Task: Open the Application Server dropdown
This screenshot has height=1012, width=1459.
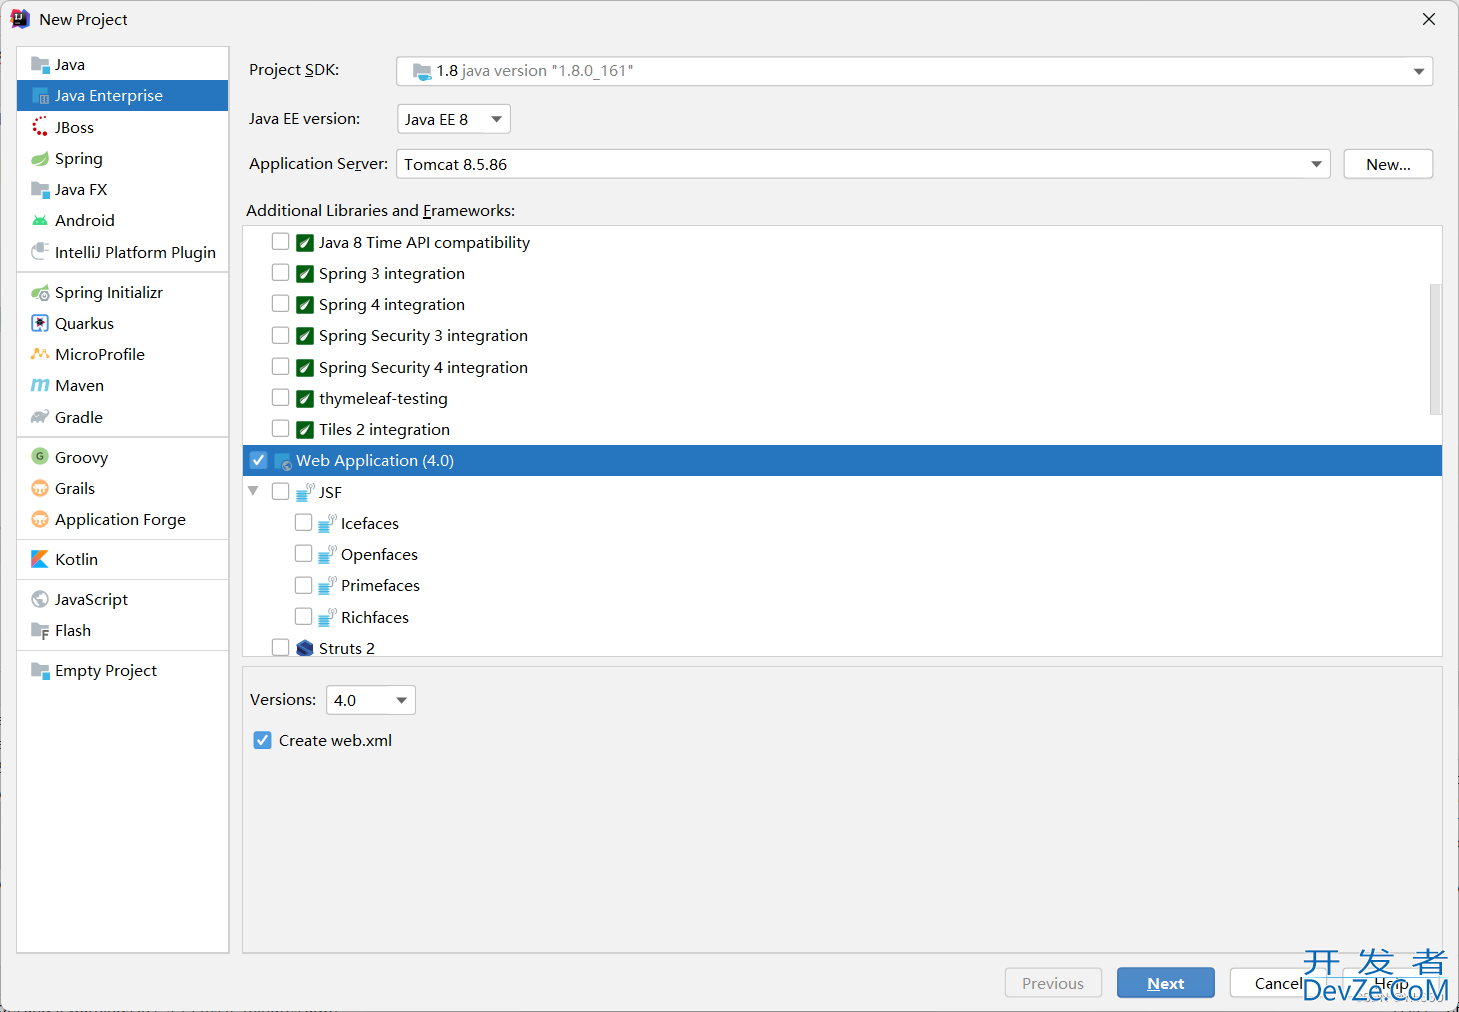Action: coord(863,164)
